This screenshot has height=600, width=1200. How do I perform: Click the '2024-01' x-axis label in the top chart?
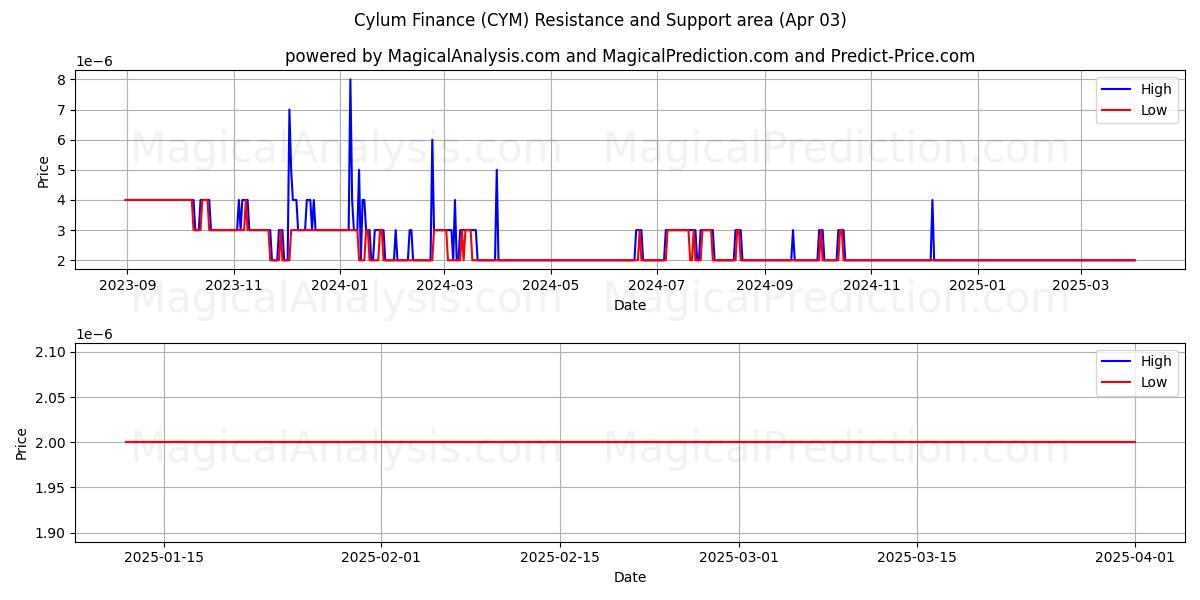(x=340, y=286)
